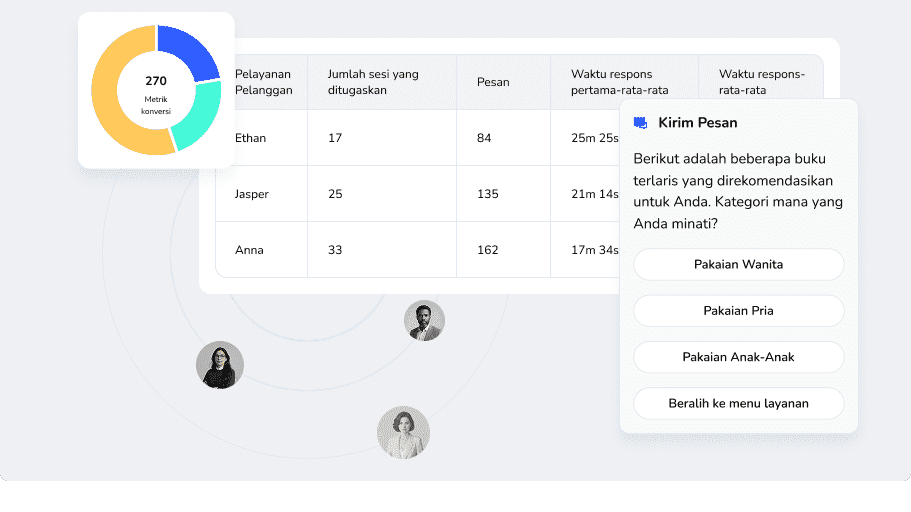
Task: Select the Pakaian Wanita option
Action: pos(738,265)
